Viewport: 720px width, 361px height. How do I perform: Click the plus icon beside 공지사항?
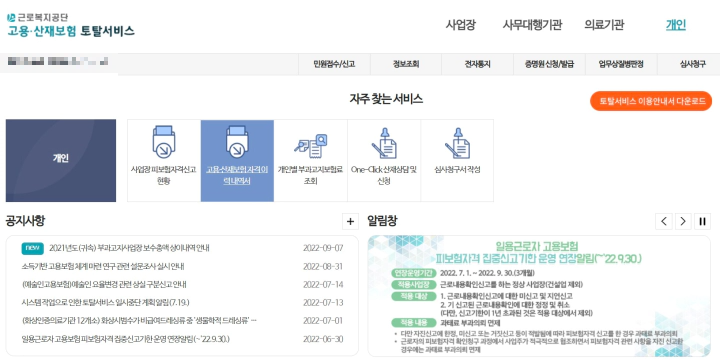(x=350, y=221)
